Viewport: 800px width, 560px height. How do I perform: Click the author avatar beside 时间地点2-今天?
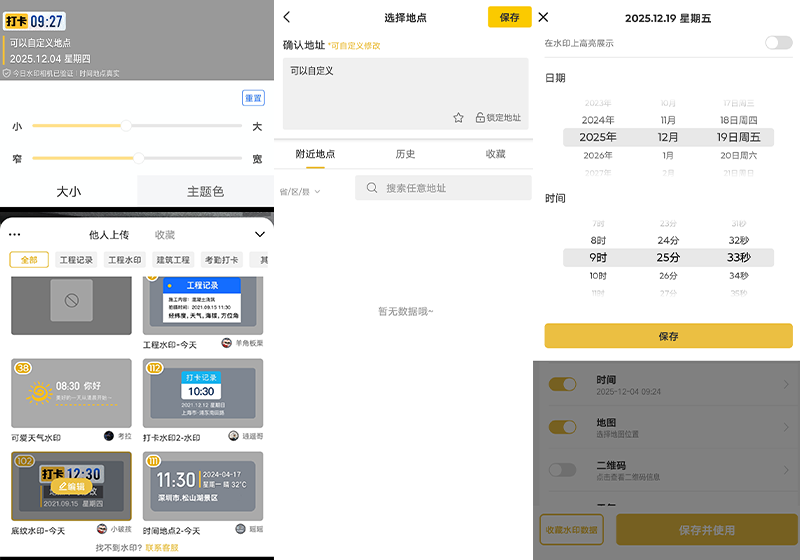tap(241, 529)
